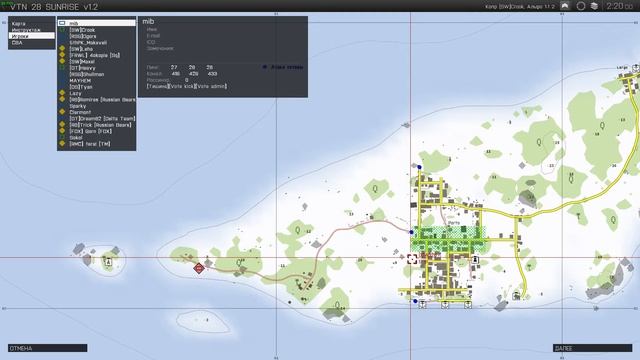Click the circular icon in top bar
Screen dimensions: 640x360
tap(580, 6)
